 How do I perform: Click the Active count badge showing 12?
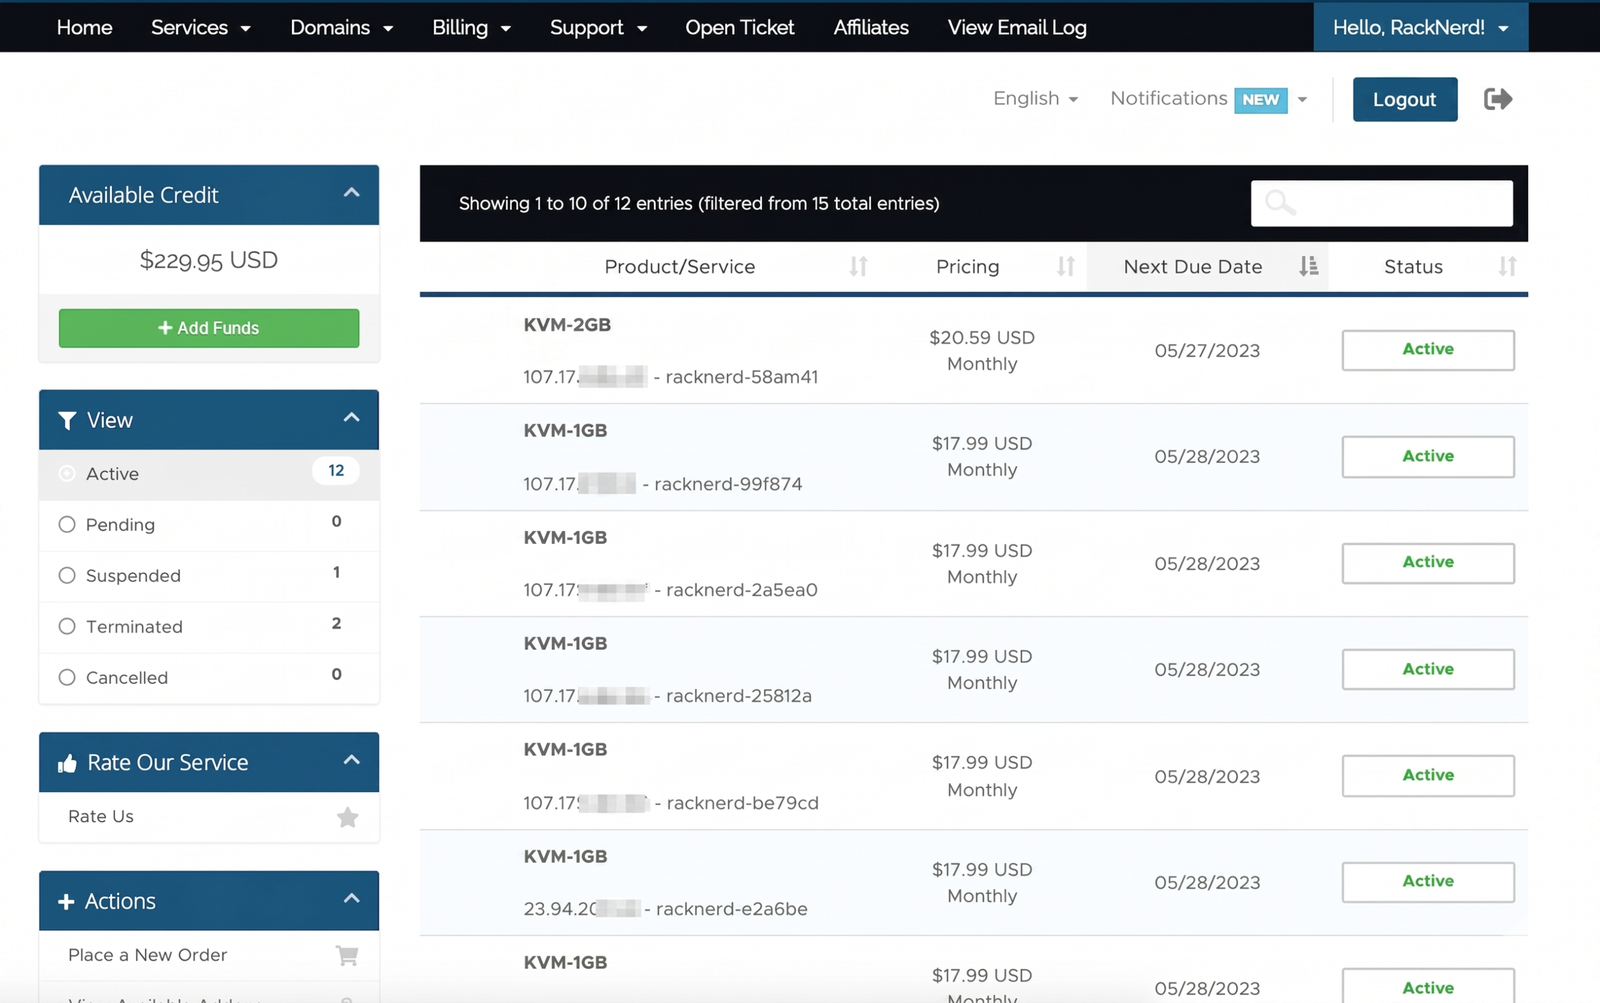pyautogui.click(x=336, y=470)
